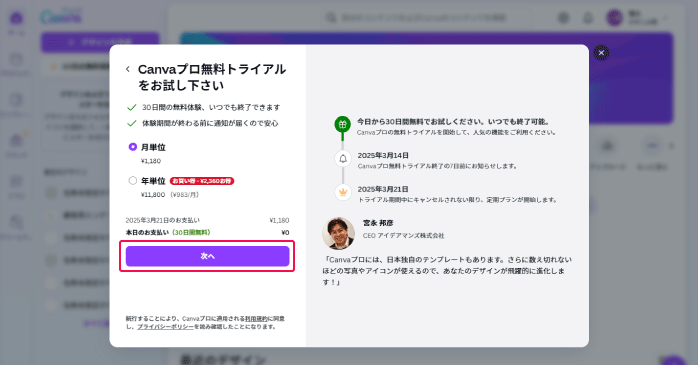Click the home icon in background sidebar
The width and height of the screenshot is (698, 365).
pyautogui.click(x=16, y=19)
